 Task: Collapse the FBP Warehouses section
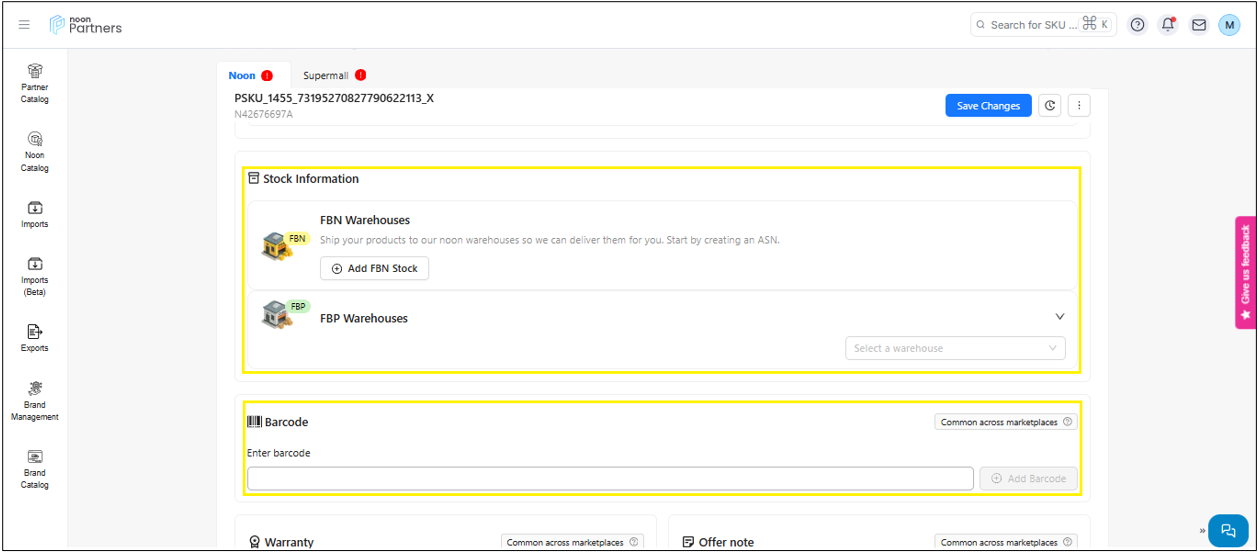[x=1060, y=317]
